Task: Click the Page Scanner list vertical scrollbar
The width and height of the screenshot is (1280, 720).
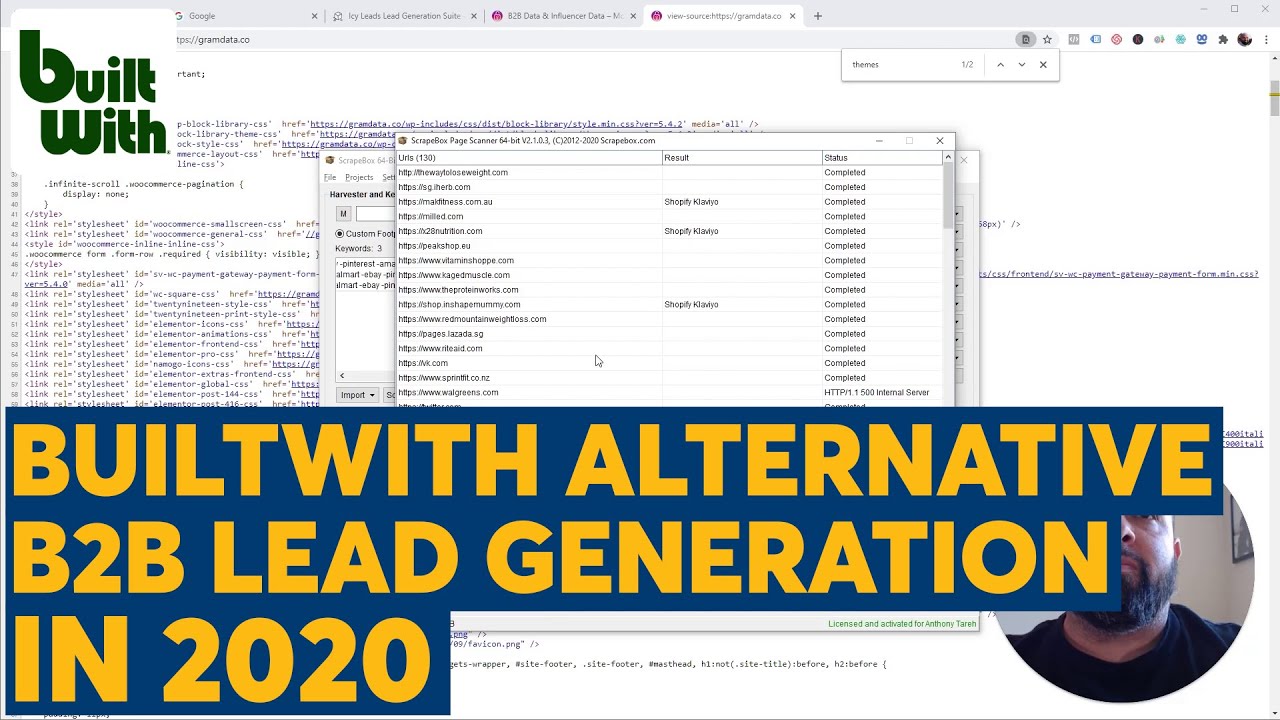Action: click(x=948, y=280)
